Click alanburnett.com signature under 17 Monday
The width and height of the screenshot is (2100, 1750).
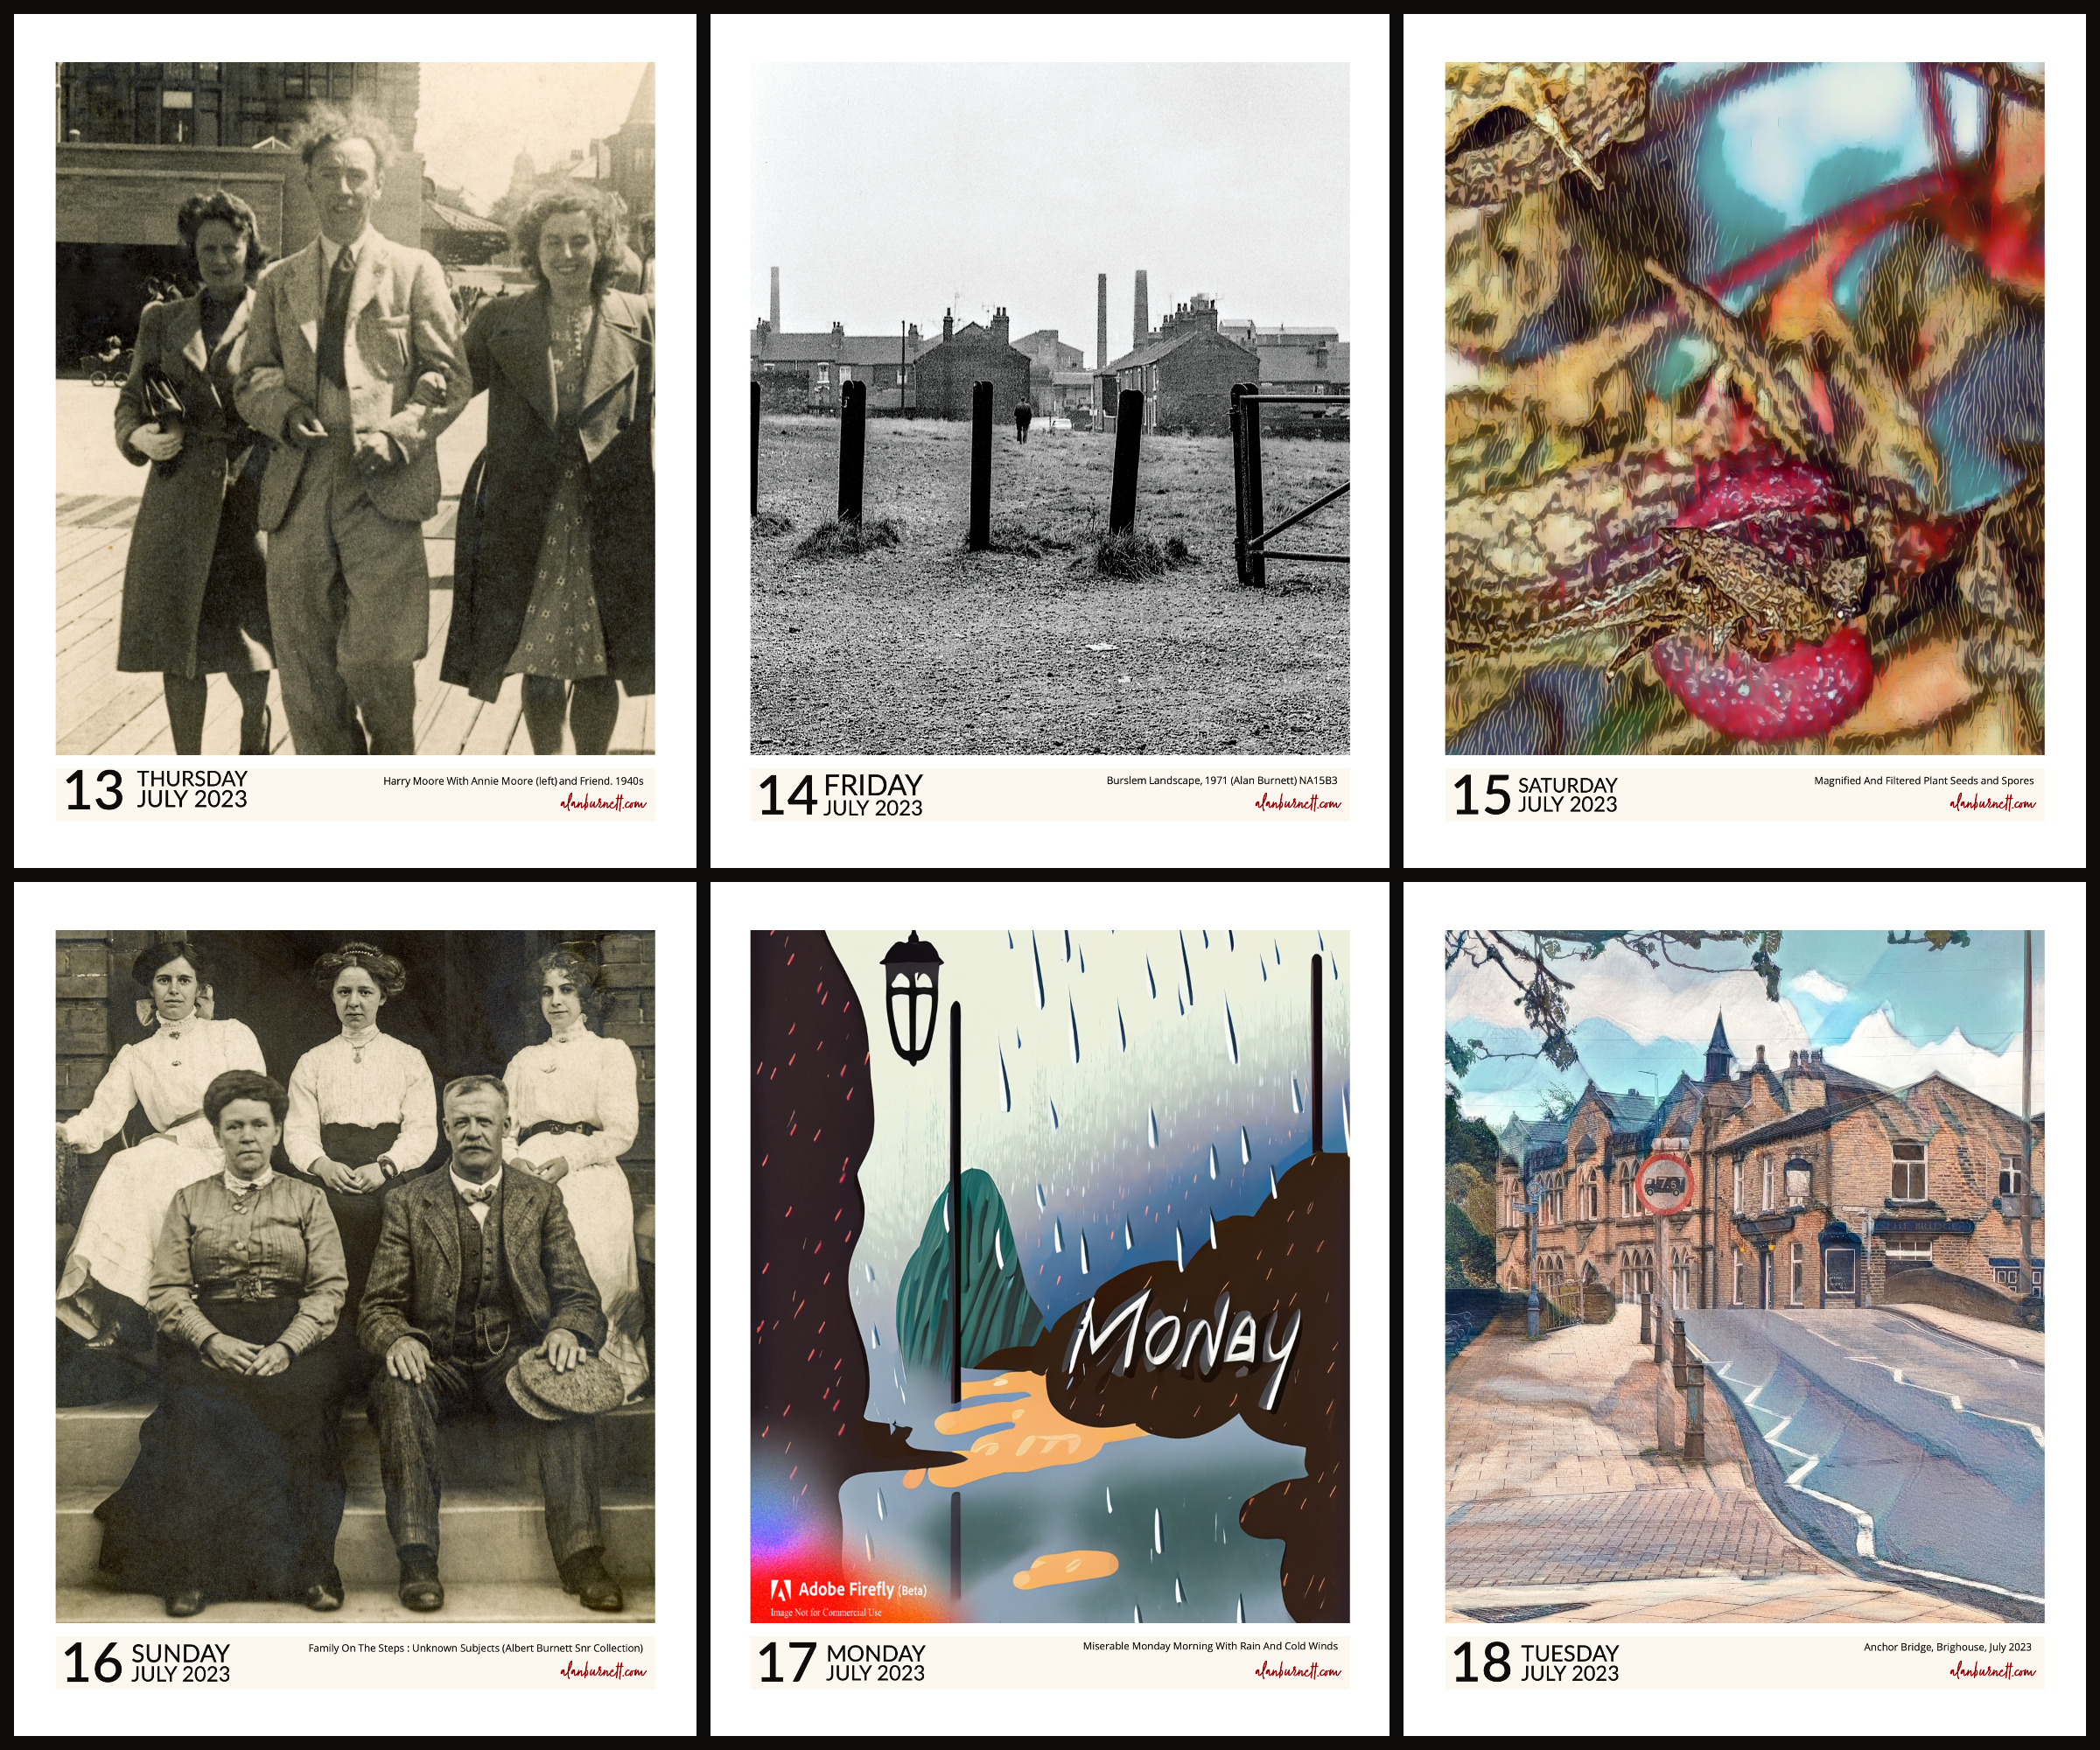coord(1298,1670)
